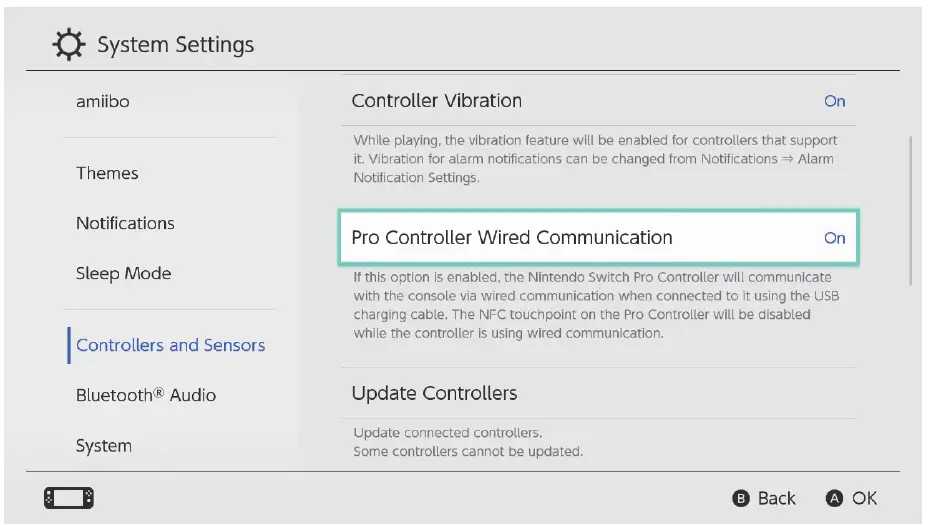Image resolution: width=933 pixels, height=525 pixels.
Task: Open the amiibo settings section
Action: pyautogui.click(x=103, y=101)
